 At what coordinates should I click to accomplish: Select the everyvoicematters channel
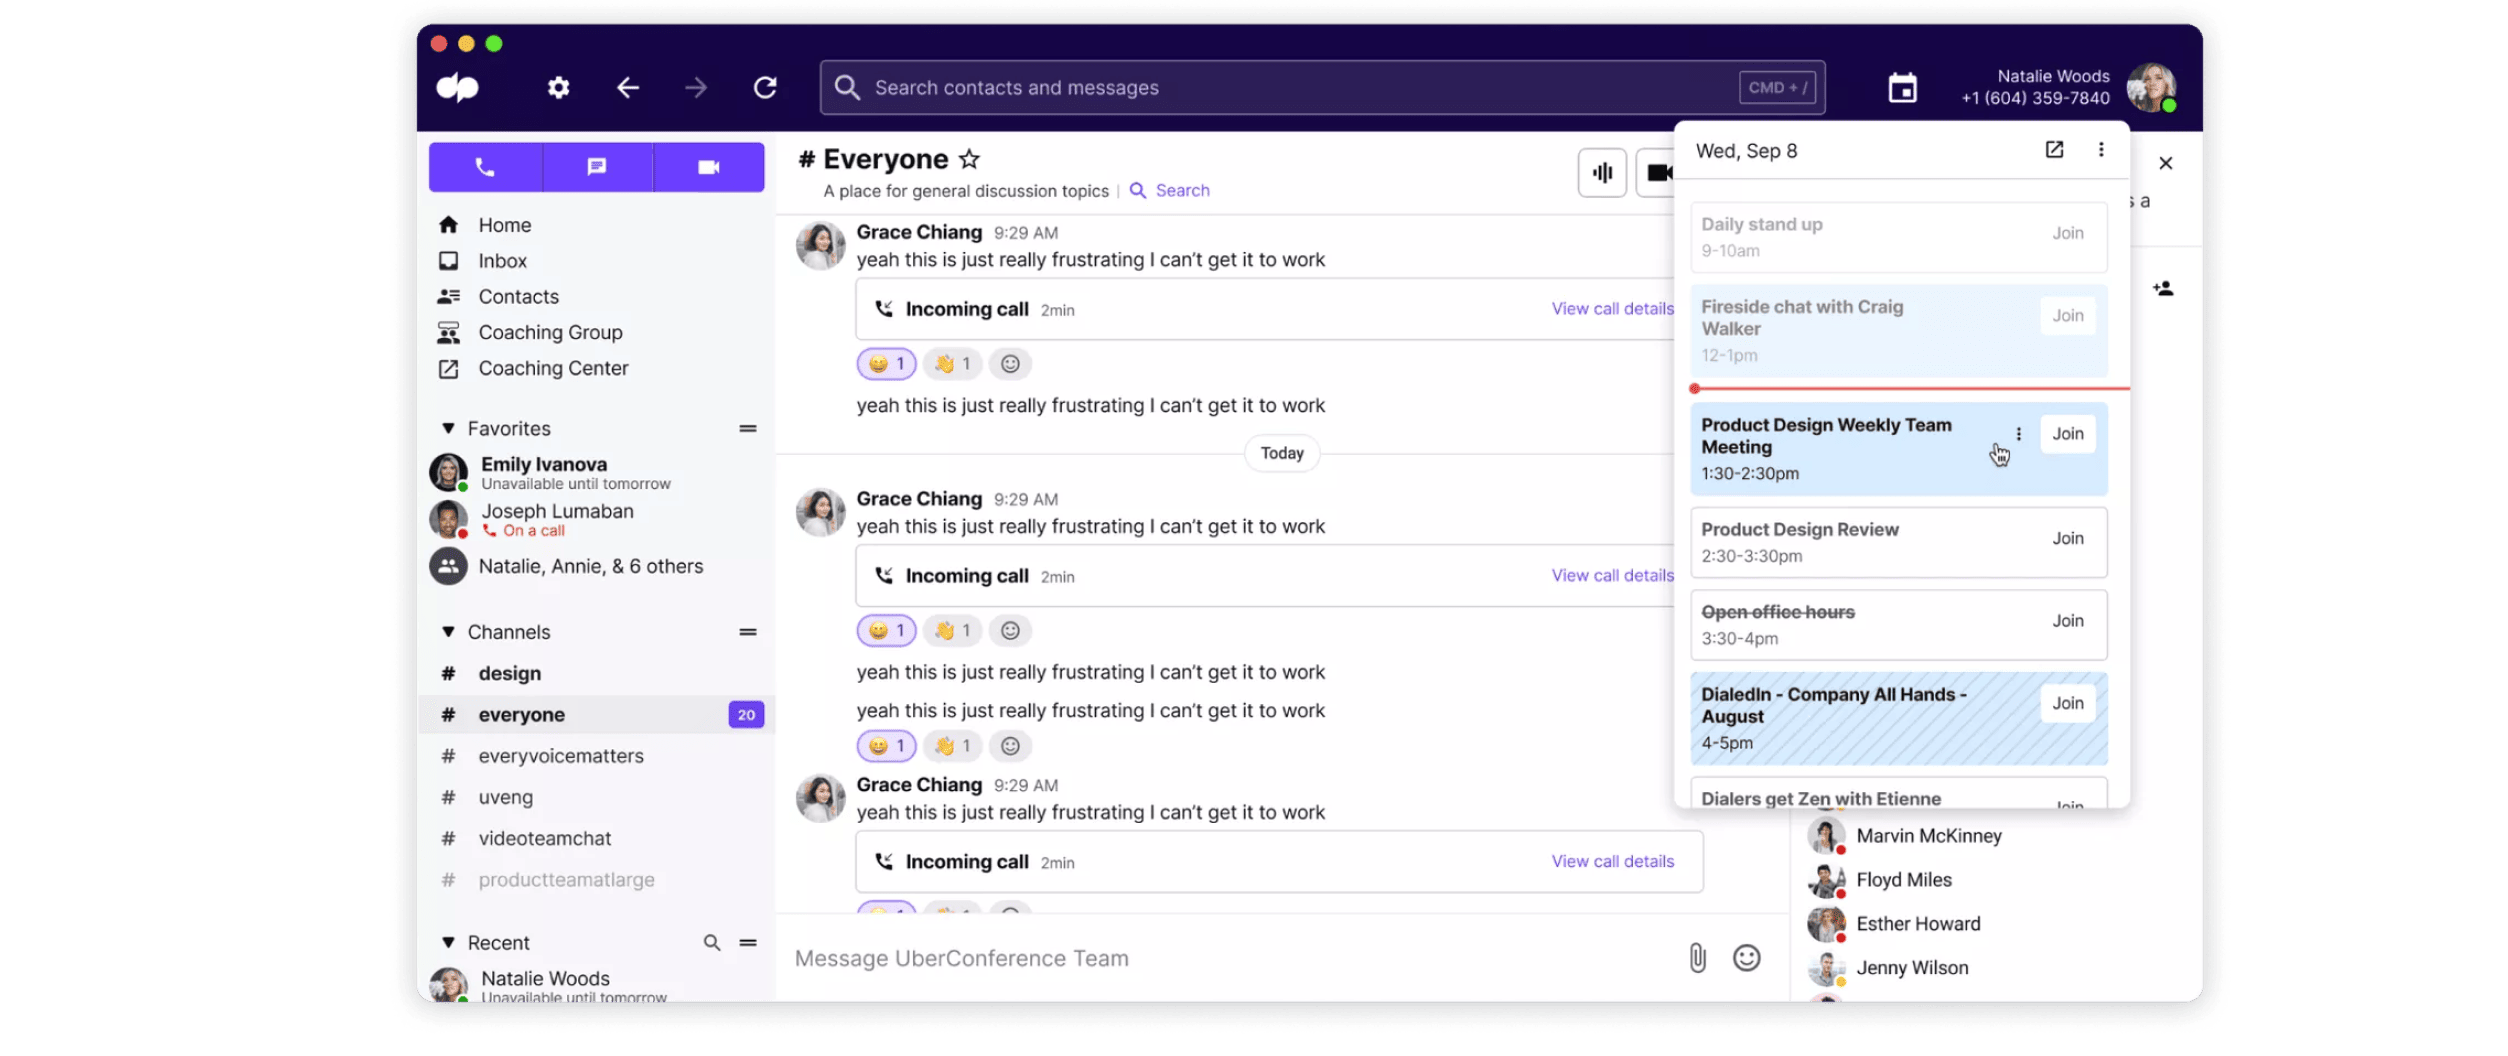tap(597, 757)
